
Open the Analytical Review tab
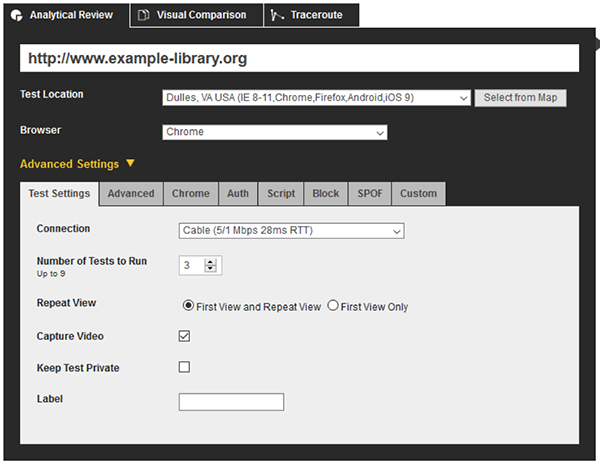point(67,15)
